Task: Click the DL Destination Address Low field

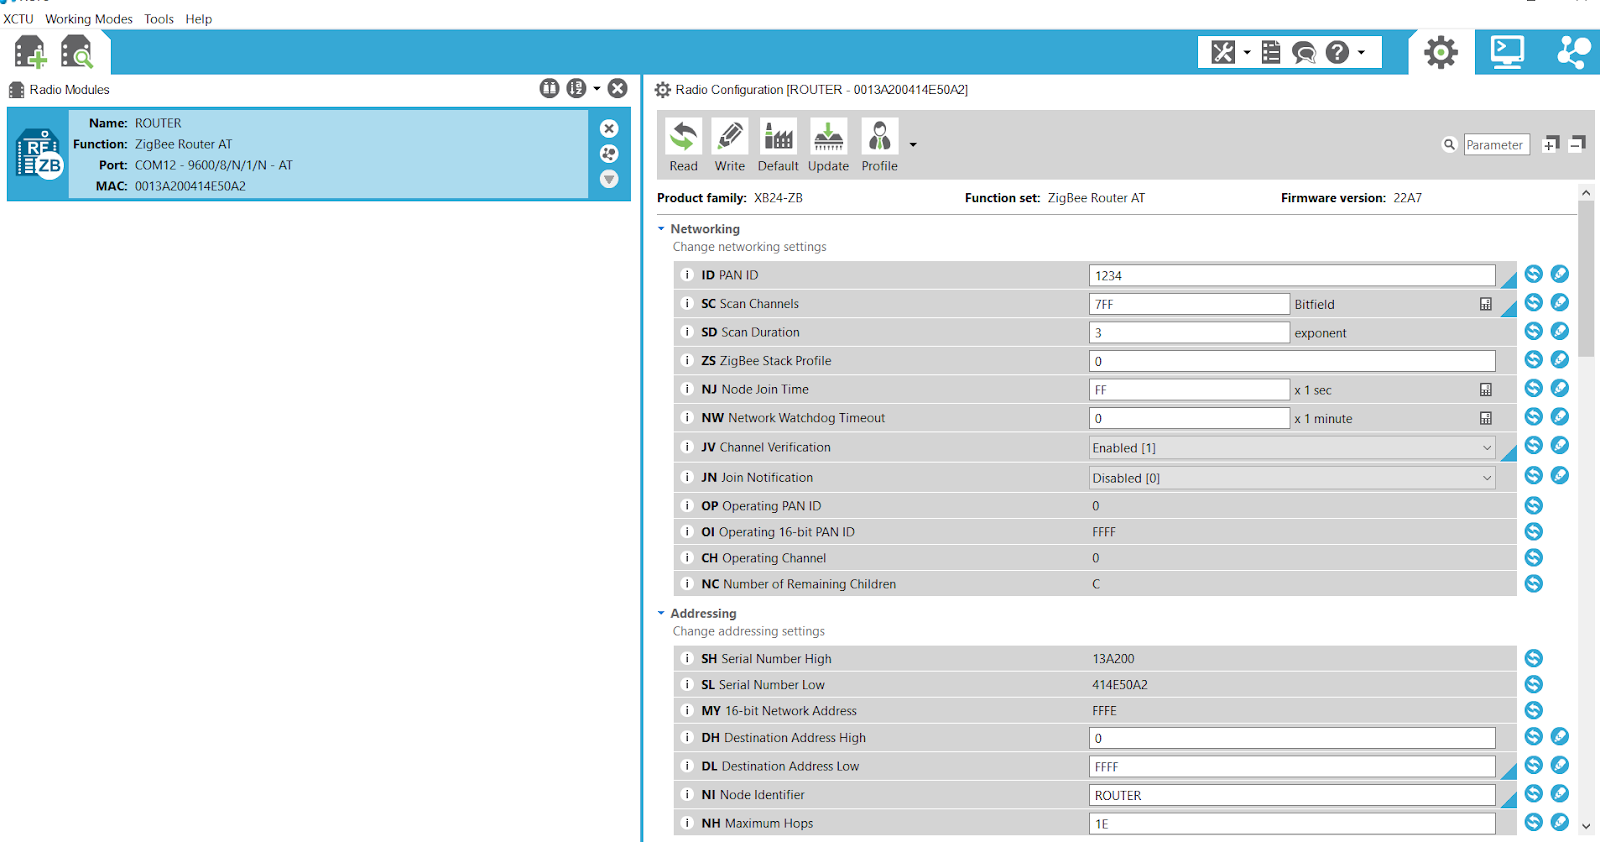Action: (x=1292, y=767)
